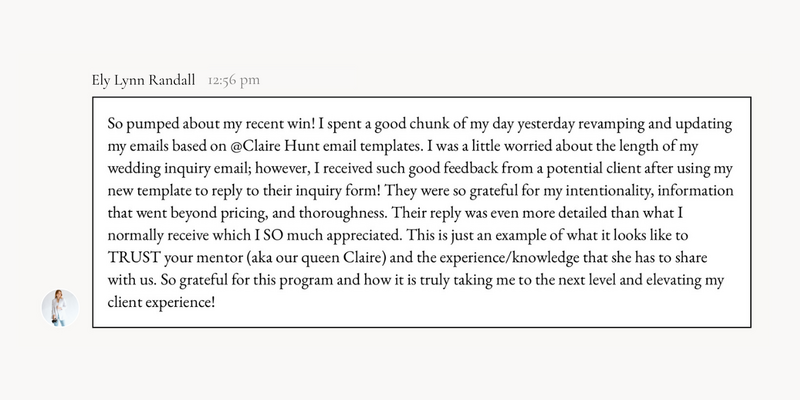Click the word mentor
Viewport: 800px width, 400px height.
(x=219, y=258)
